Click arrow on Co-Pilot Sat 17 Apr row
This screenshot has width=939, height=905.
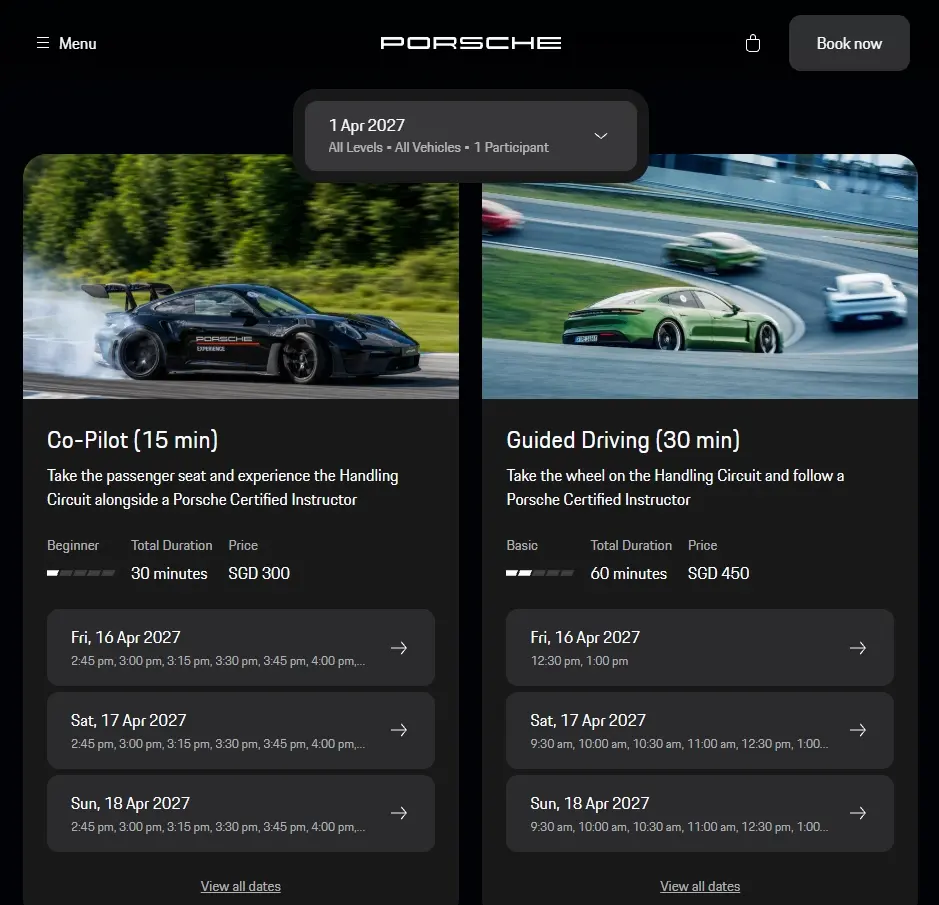399,730
